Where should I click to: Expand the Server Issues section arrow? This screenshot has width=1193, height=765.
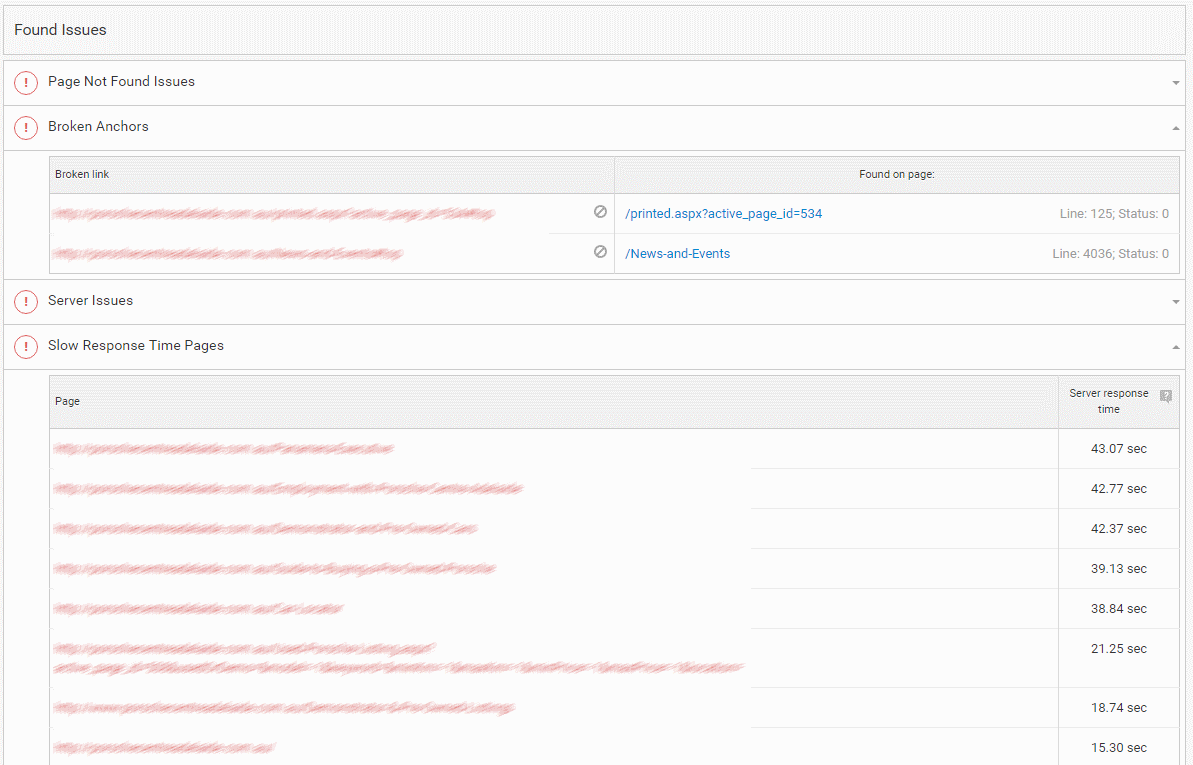click(1176, 302)
